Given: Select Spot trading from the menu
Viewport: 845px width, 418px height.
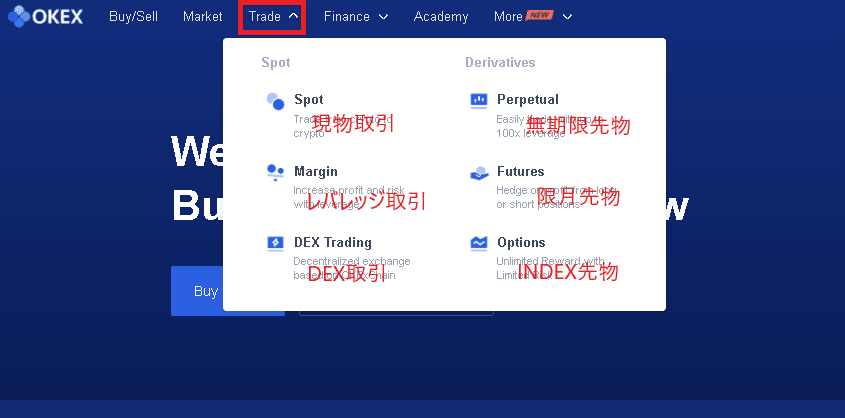Looking at the screenshot, I should pos(309,100).
